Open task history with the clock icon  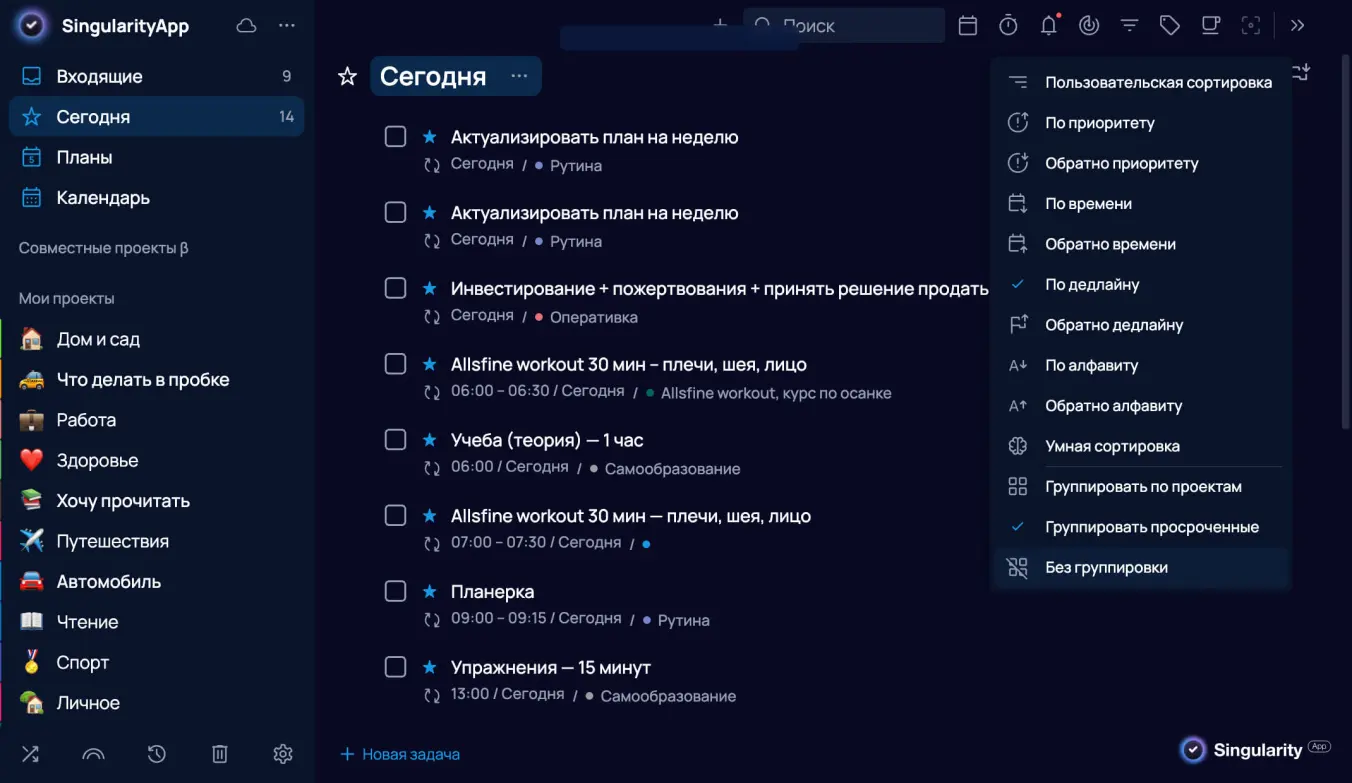156,754
